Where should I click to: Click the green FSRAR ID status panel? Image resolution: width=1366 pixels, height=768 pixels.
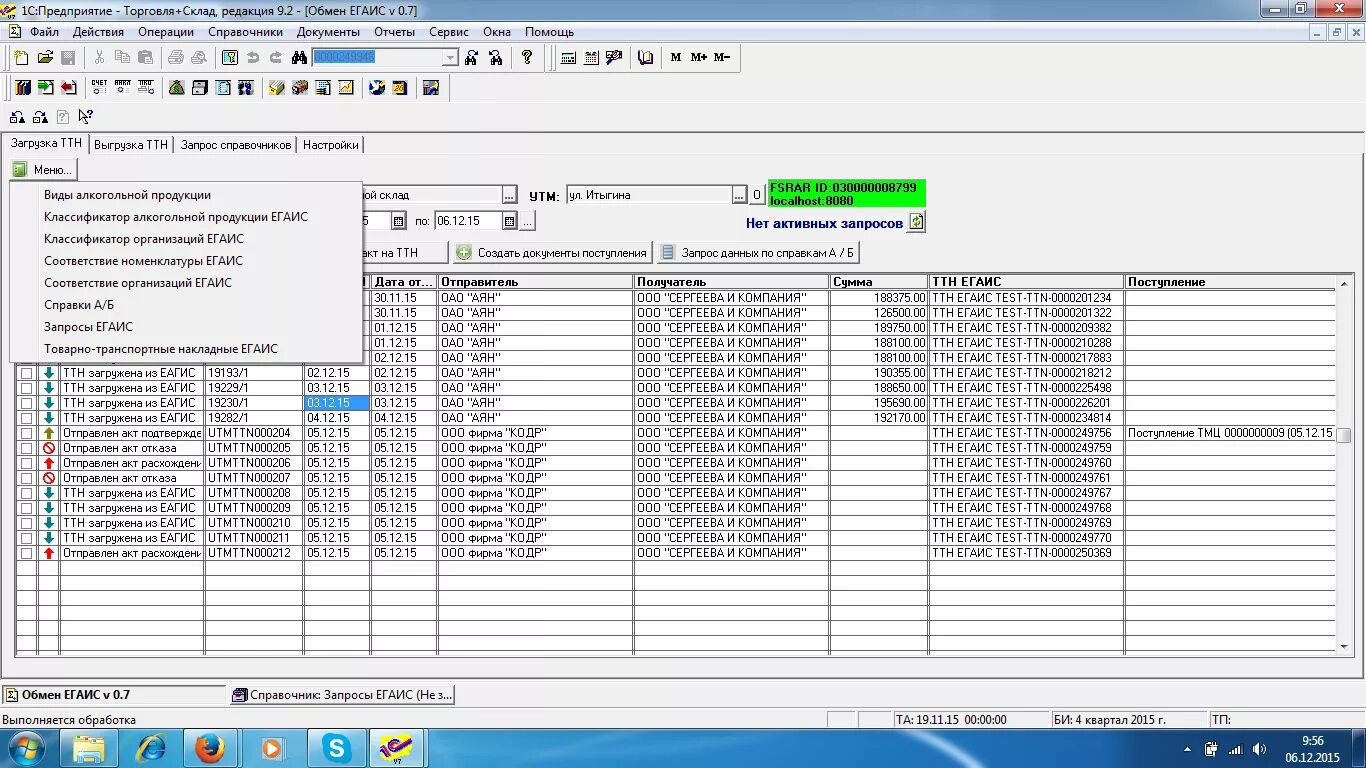[x=847, y=194]
